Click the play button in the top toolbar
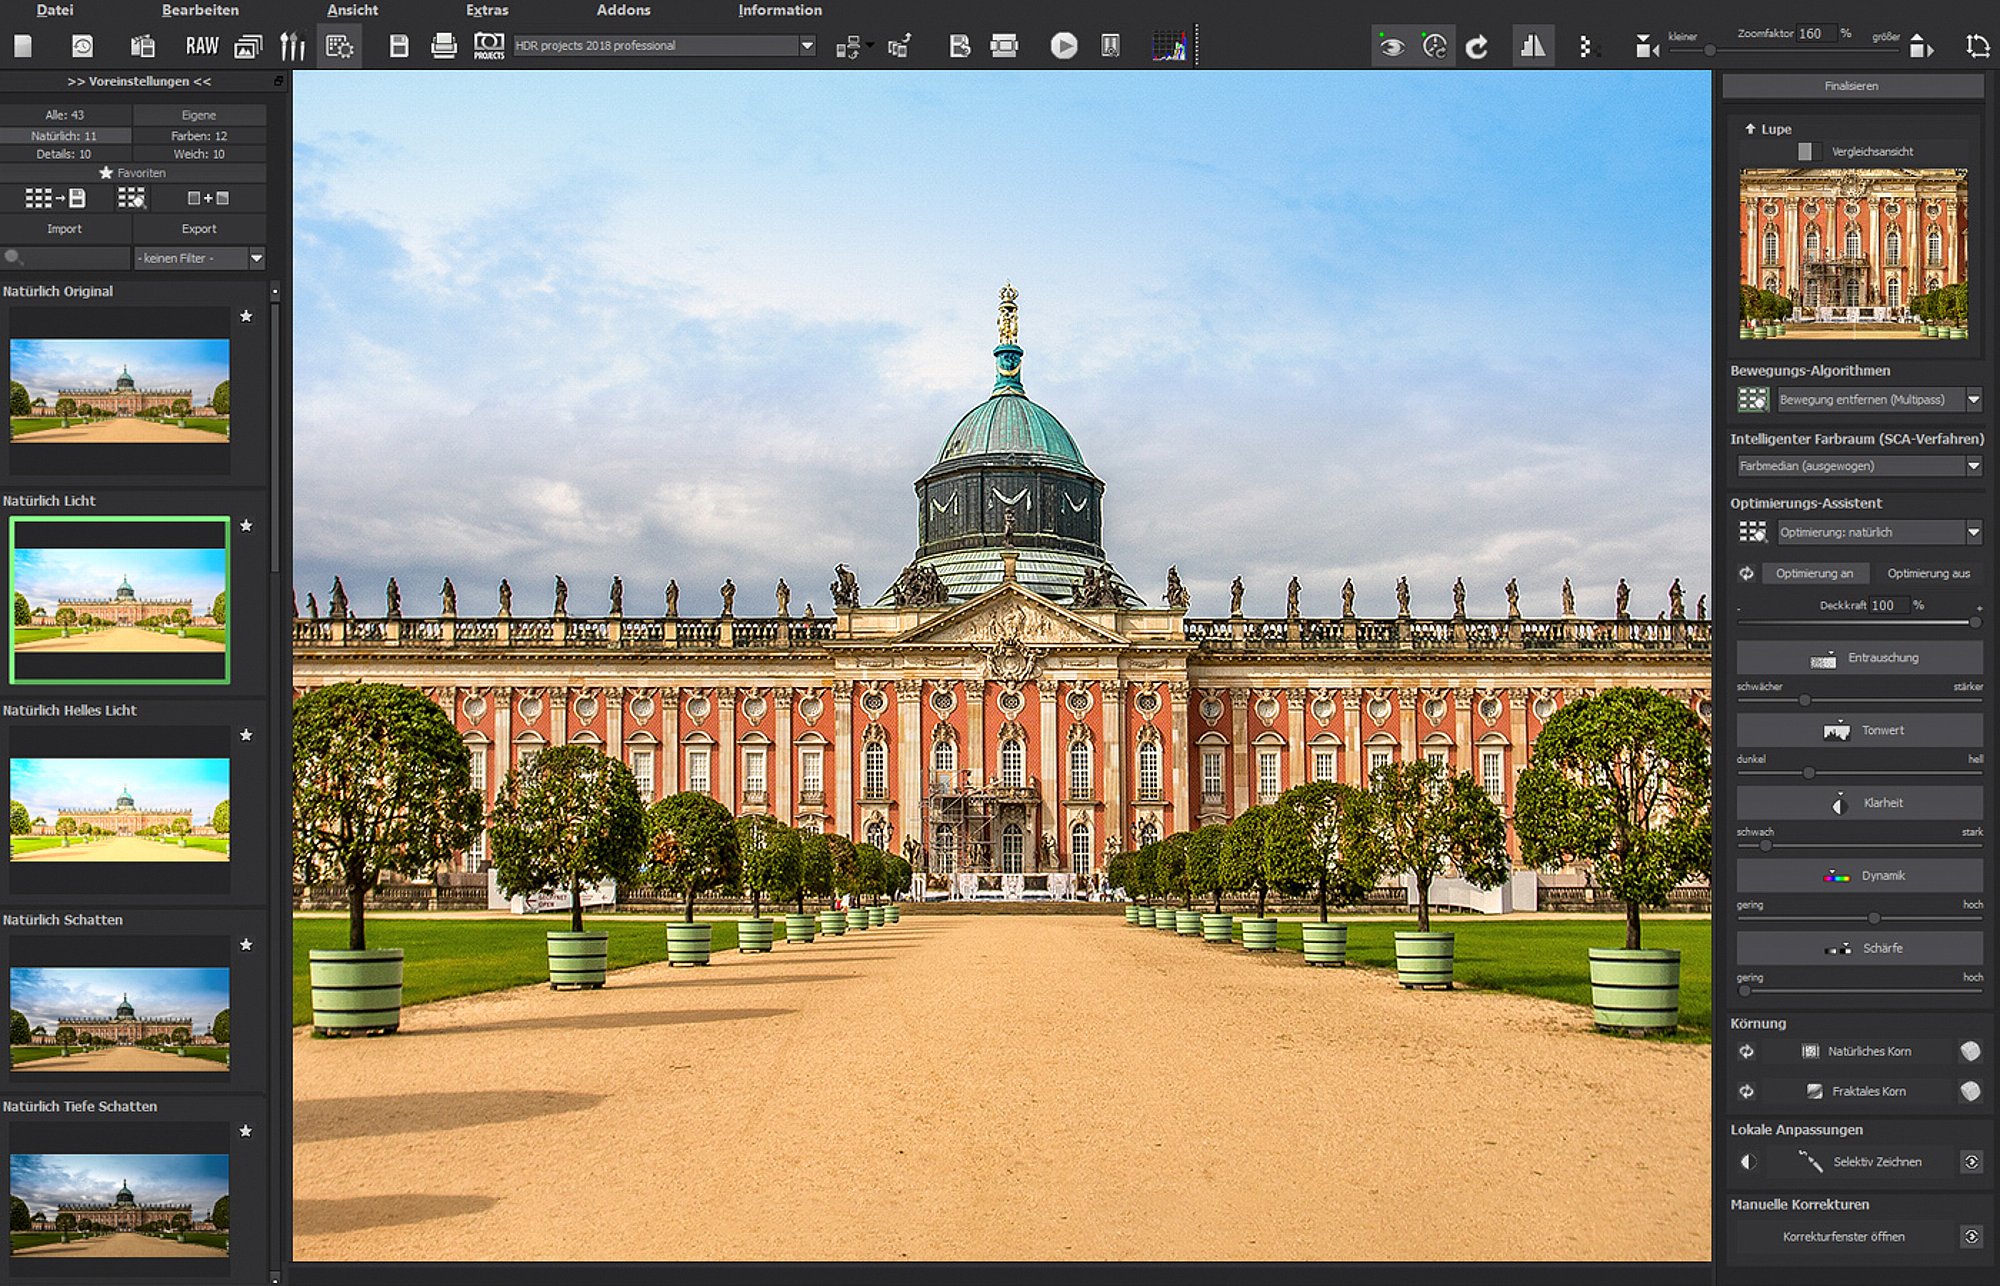The height and width of the screenshot is (1286, 2000). (x=1064, y=46)
